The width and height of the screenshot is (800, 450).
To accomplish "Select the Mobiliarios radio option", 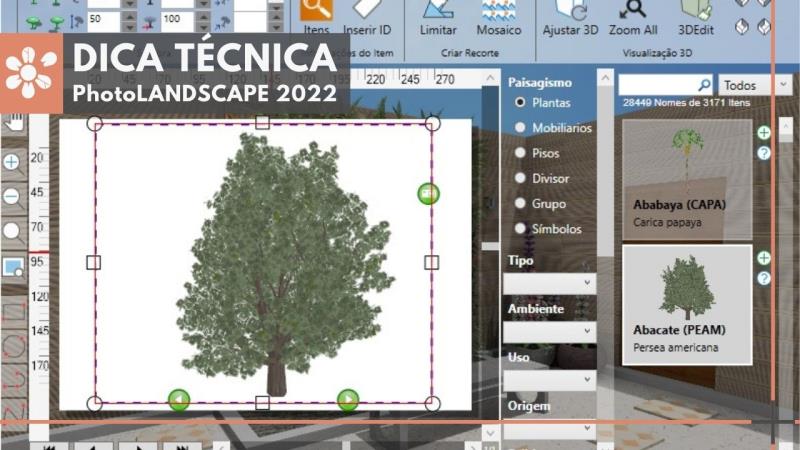I will (520, 128).
